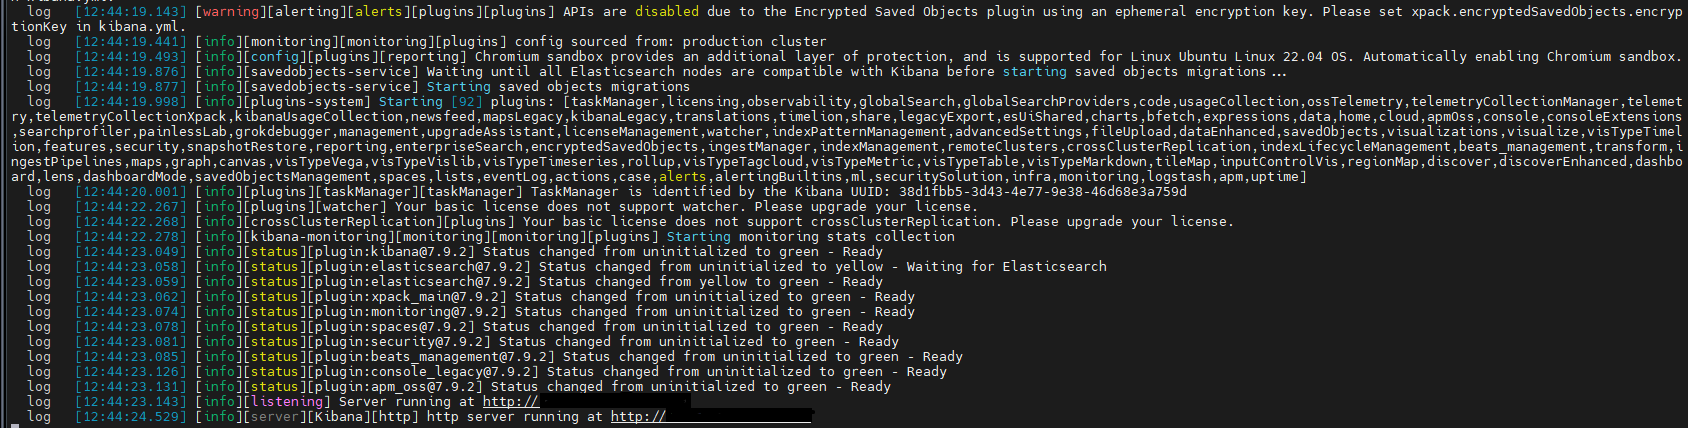1688x428 pixels.
Task: Click the plugin:console_legacy@7.9.2 entry
Action: pos(421,372)
